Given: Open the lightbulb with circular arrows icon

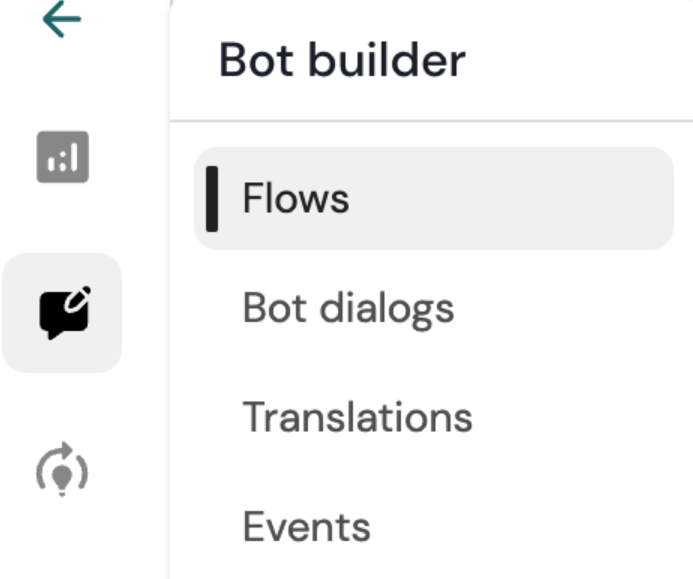Looking at the screenshot, I should 62,469.
